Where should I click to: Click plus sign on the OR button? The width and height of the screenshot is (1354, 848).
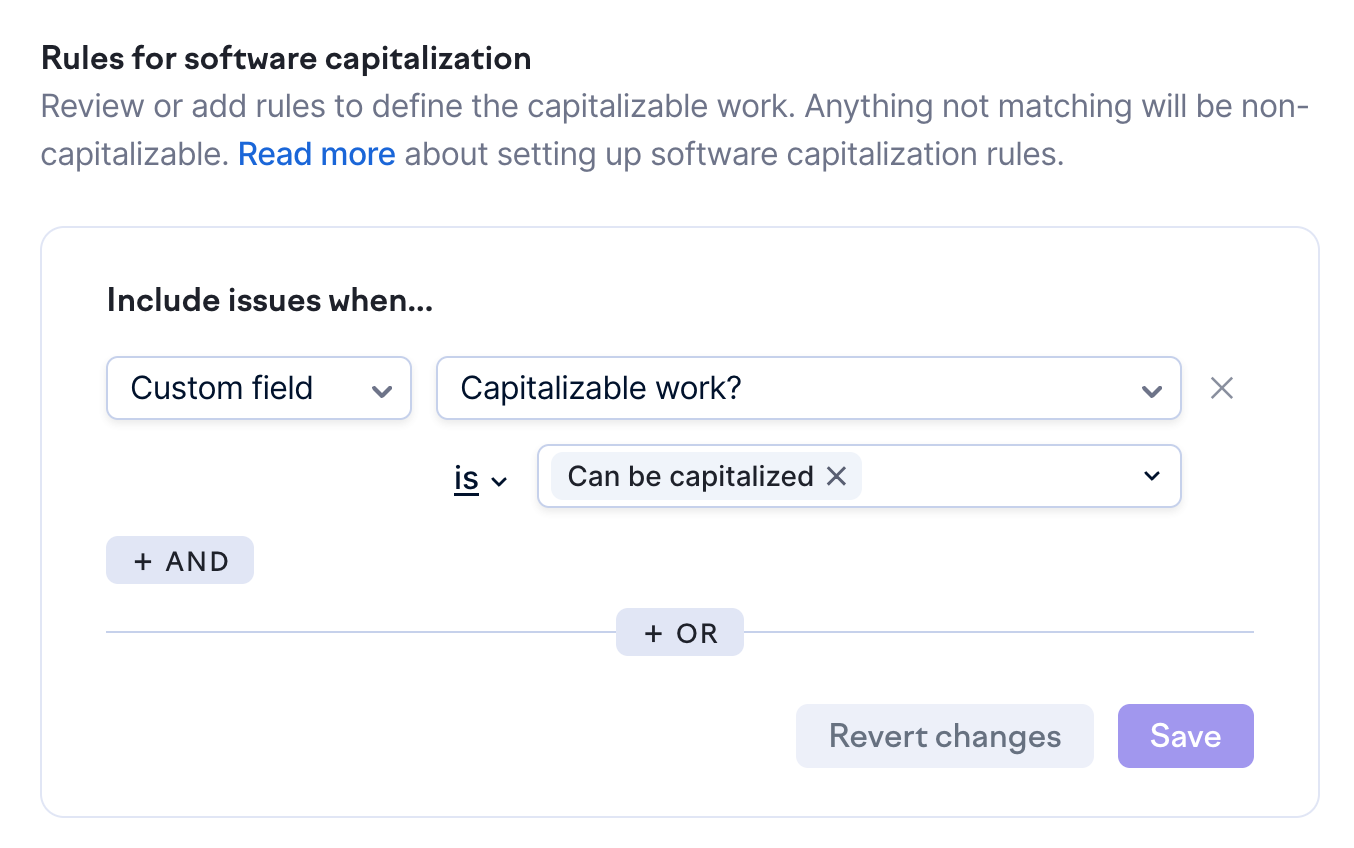tap(653, 633)
